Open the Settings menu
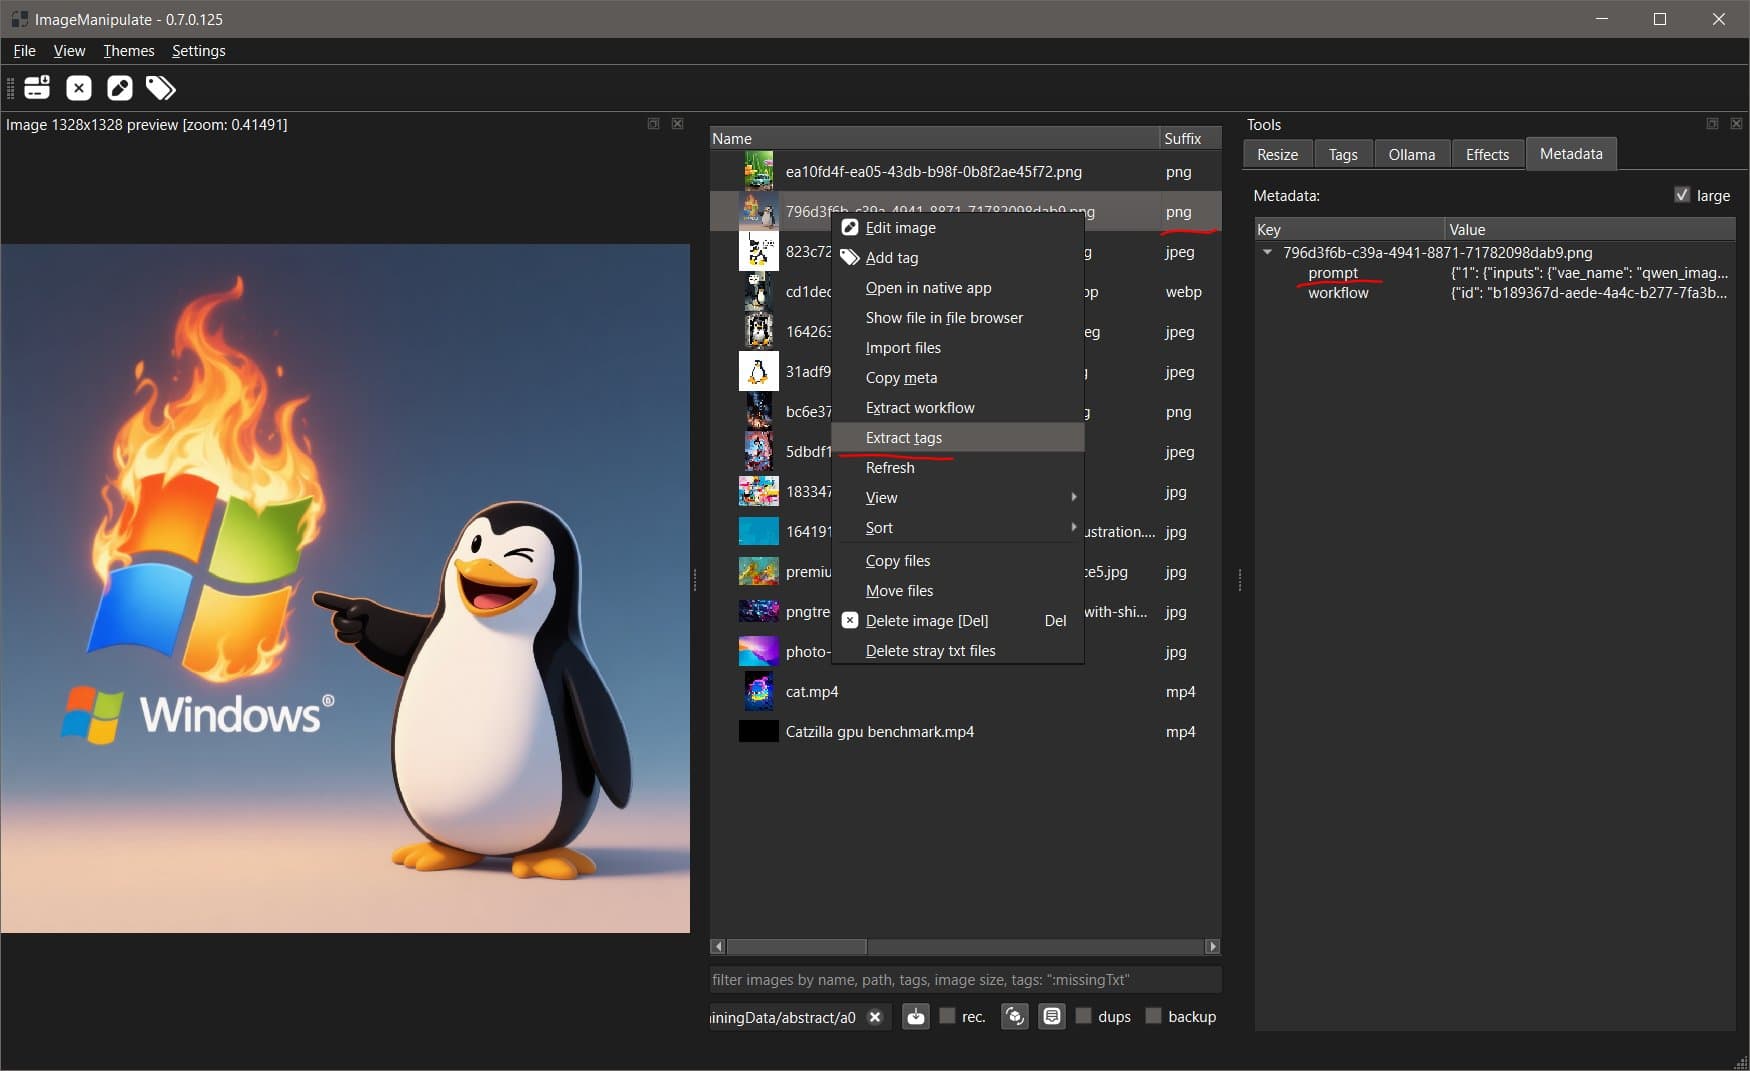 (198, 51)
